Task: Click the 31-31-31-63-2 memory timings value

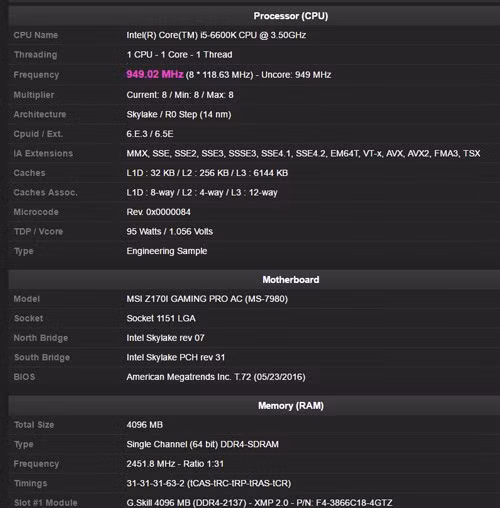Action: (x=209, y=483)
